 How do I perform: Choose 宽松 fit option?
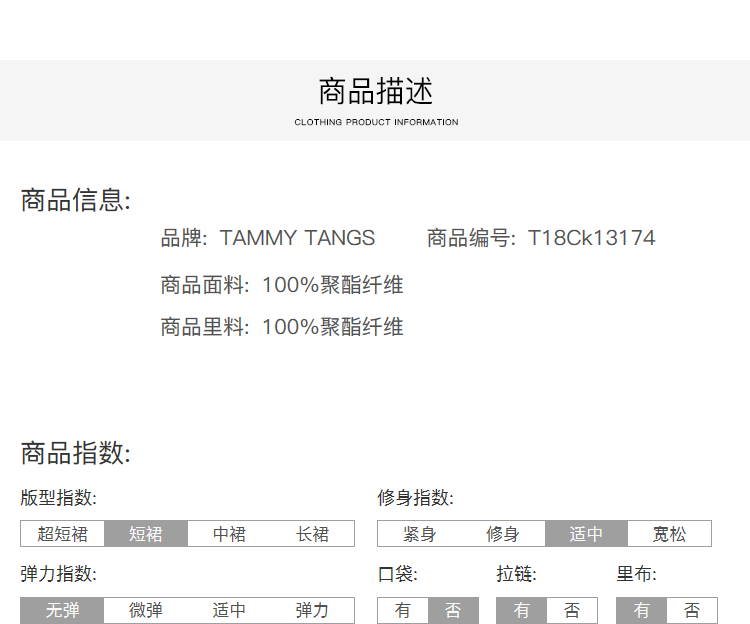tap(669, 534)
